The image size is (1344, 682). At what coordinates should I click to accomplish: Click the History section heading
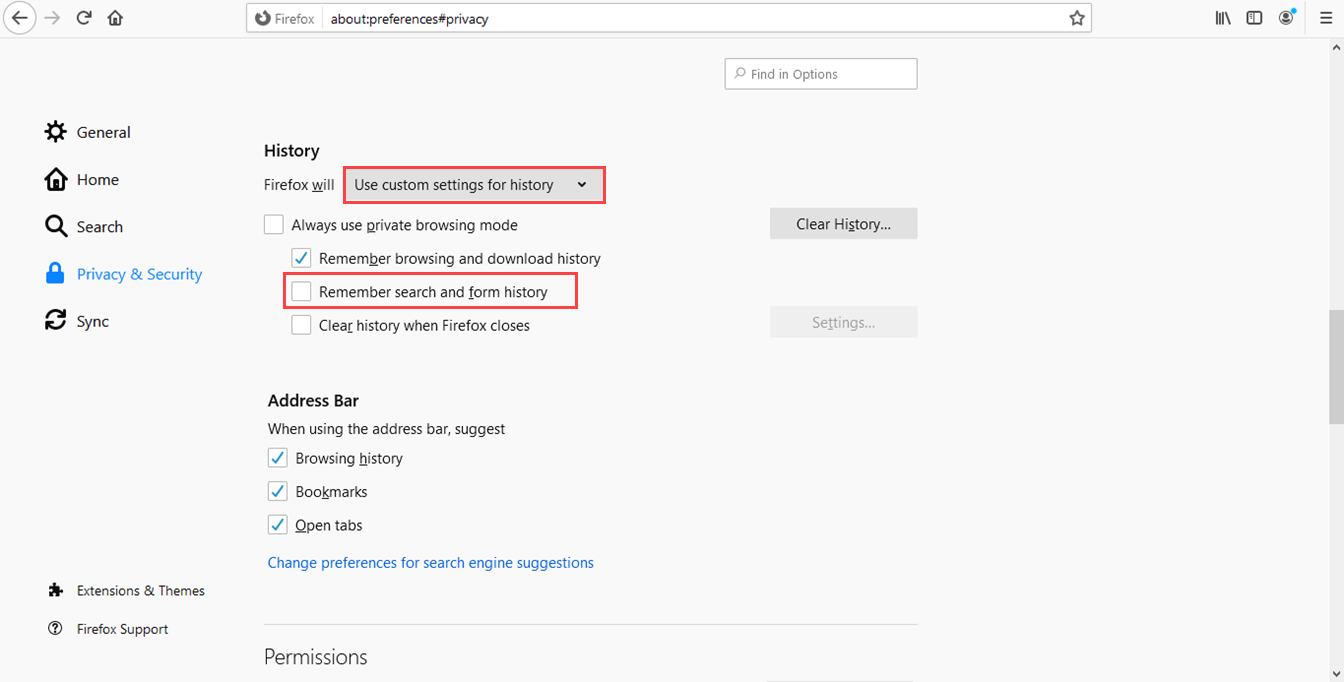pos(292,150)
